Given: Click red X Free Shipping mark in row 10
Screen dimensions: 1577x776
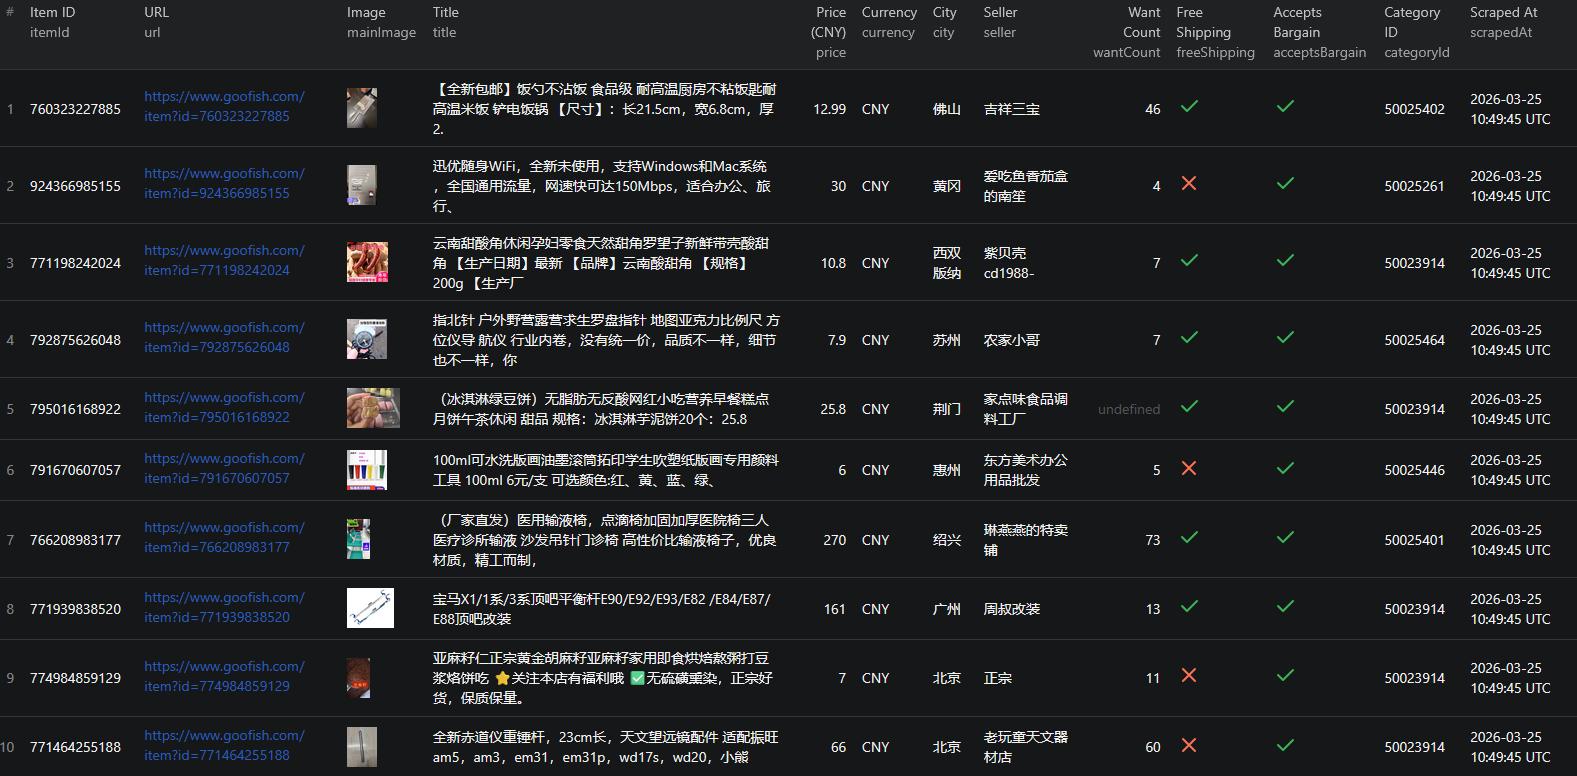Looking at the screenshot, I should [1189, 745].
